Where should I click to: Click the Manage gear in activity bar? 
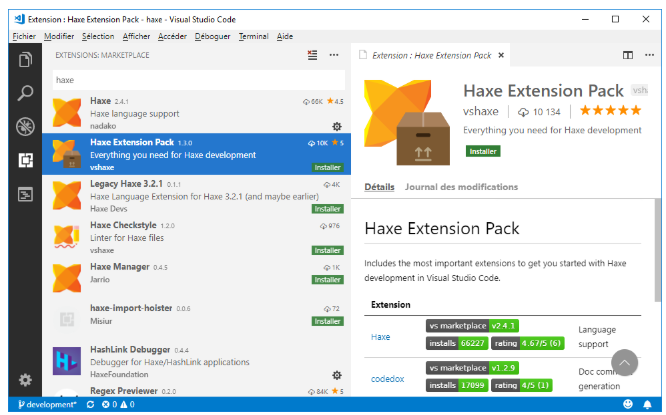coord(25,380)
